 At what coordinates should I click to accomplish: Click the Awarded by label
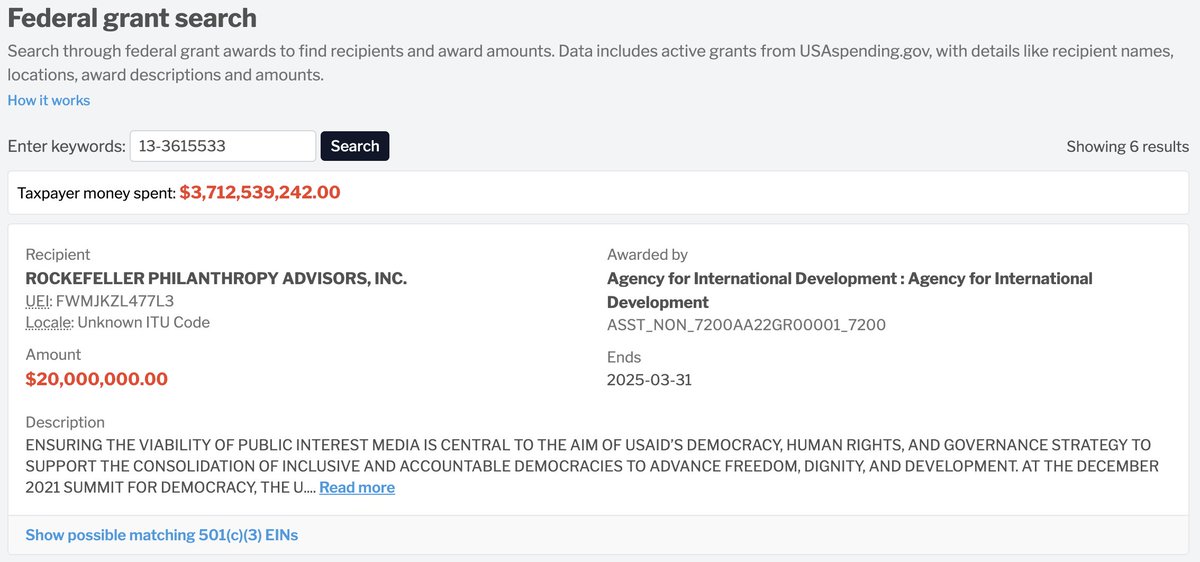pyautogui.click(x=647, y=254)
